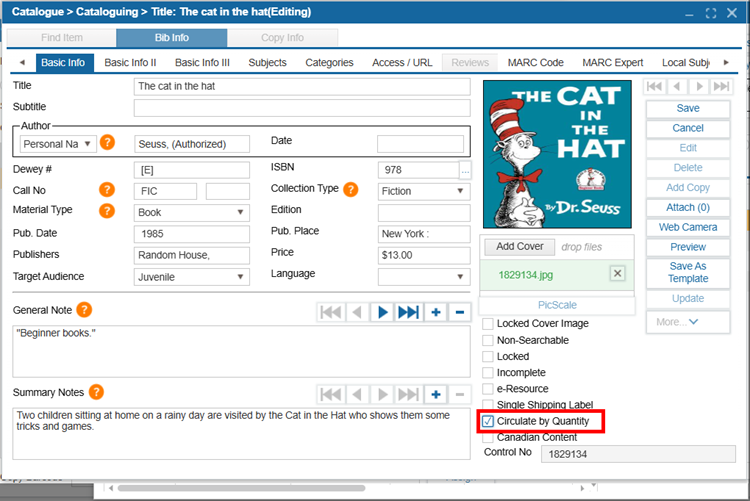Image resolution: width=750 pixels, height=501 pixels.
Task: Click help icon next to Collection Type
Action: click(x=351, y=189)
